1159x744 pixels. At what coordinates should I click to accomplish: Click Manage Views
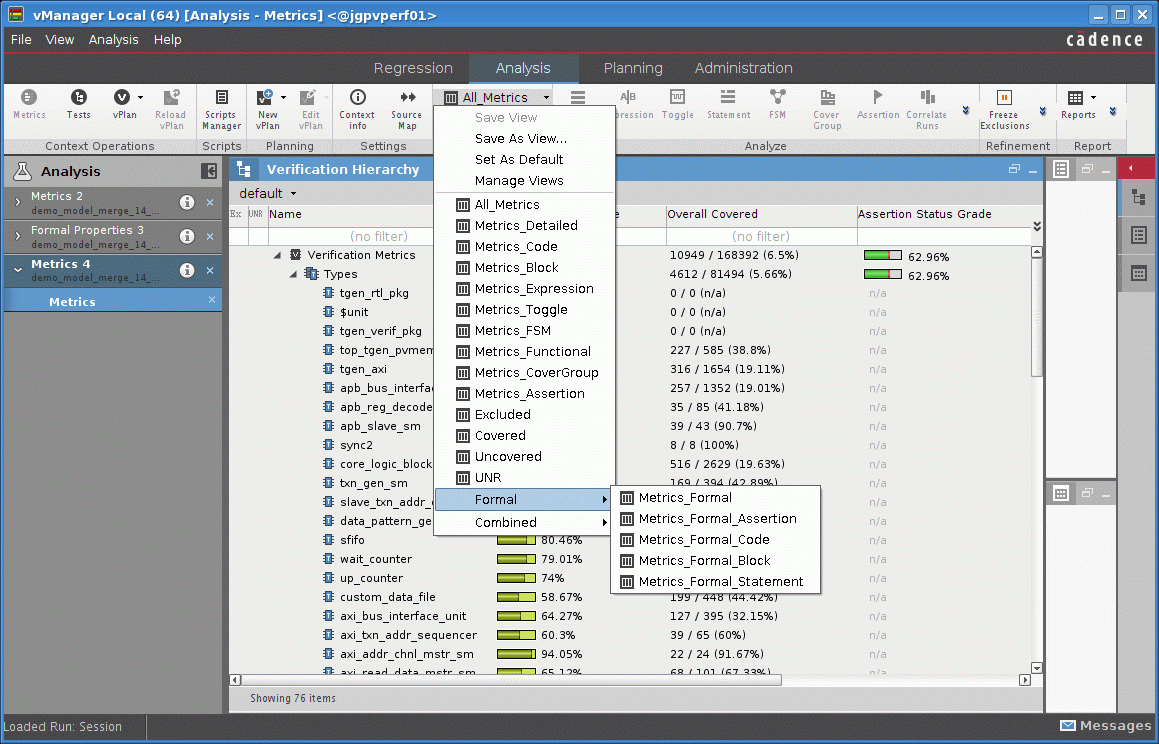[519, 180]
